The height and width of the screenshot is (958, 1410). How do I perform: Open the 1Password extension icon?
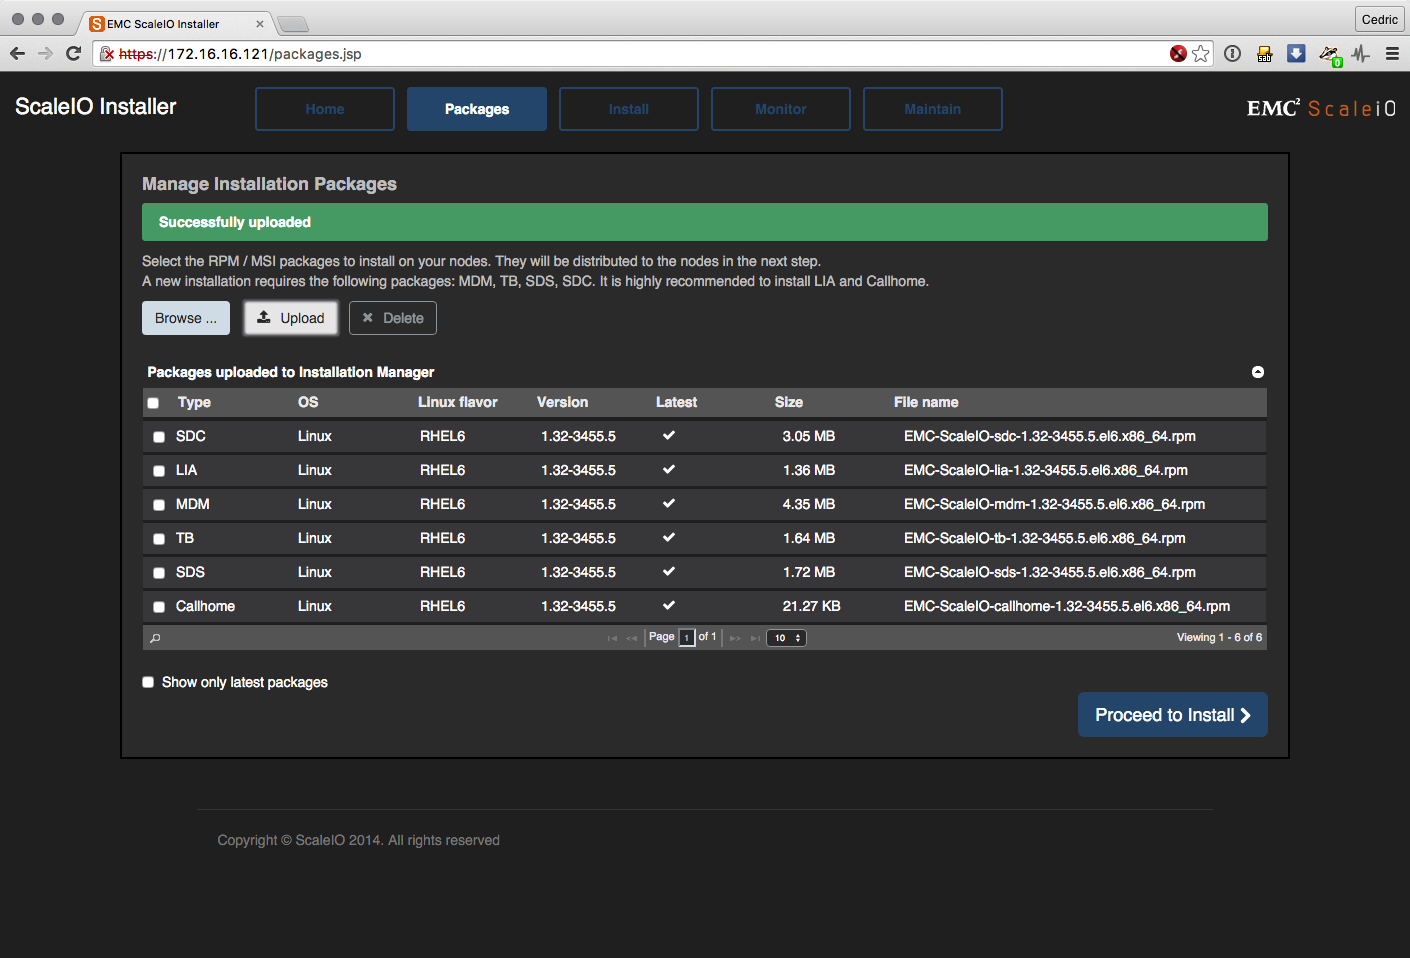click(1233, 54)
